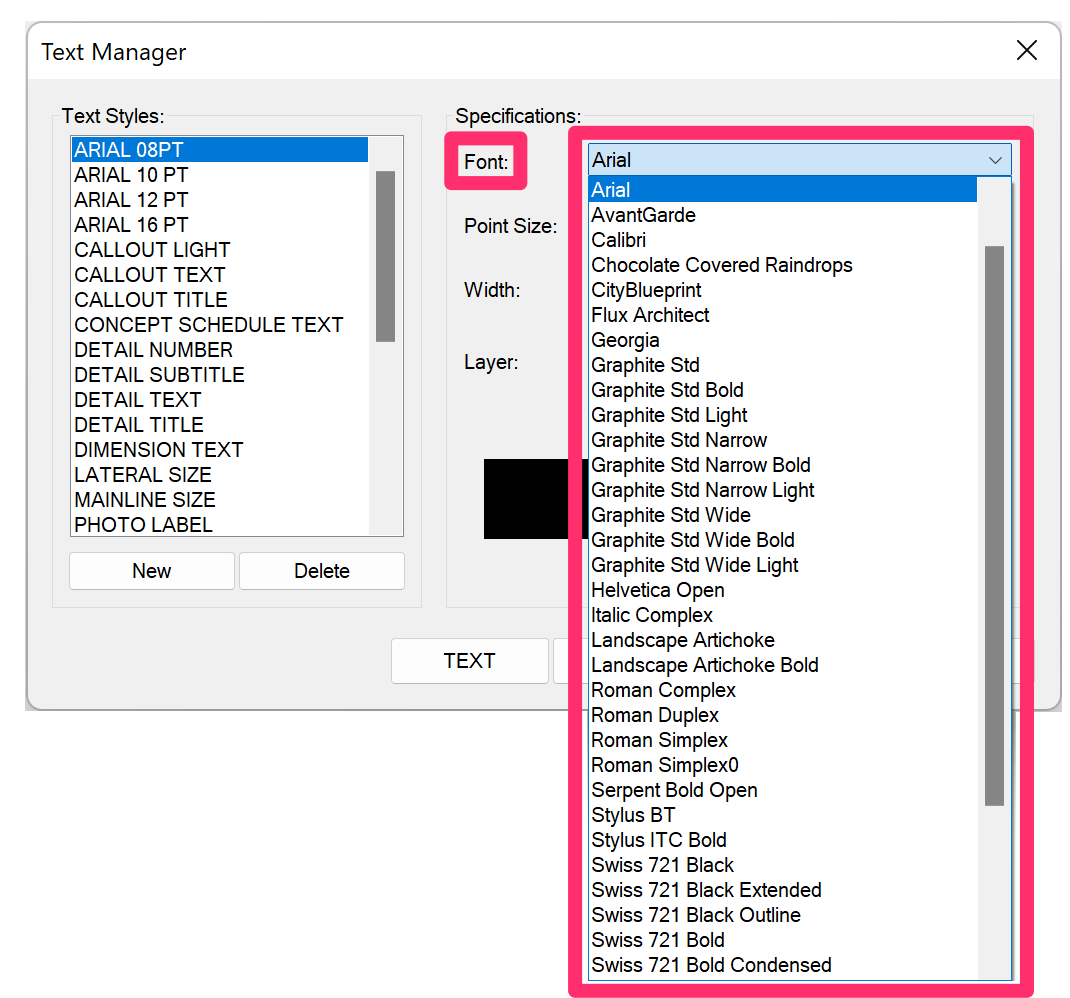The image size is (1070, 998).
Task: Select LATERAL SIZE style
Action: coord(220,474)
